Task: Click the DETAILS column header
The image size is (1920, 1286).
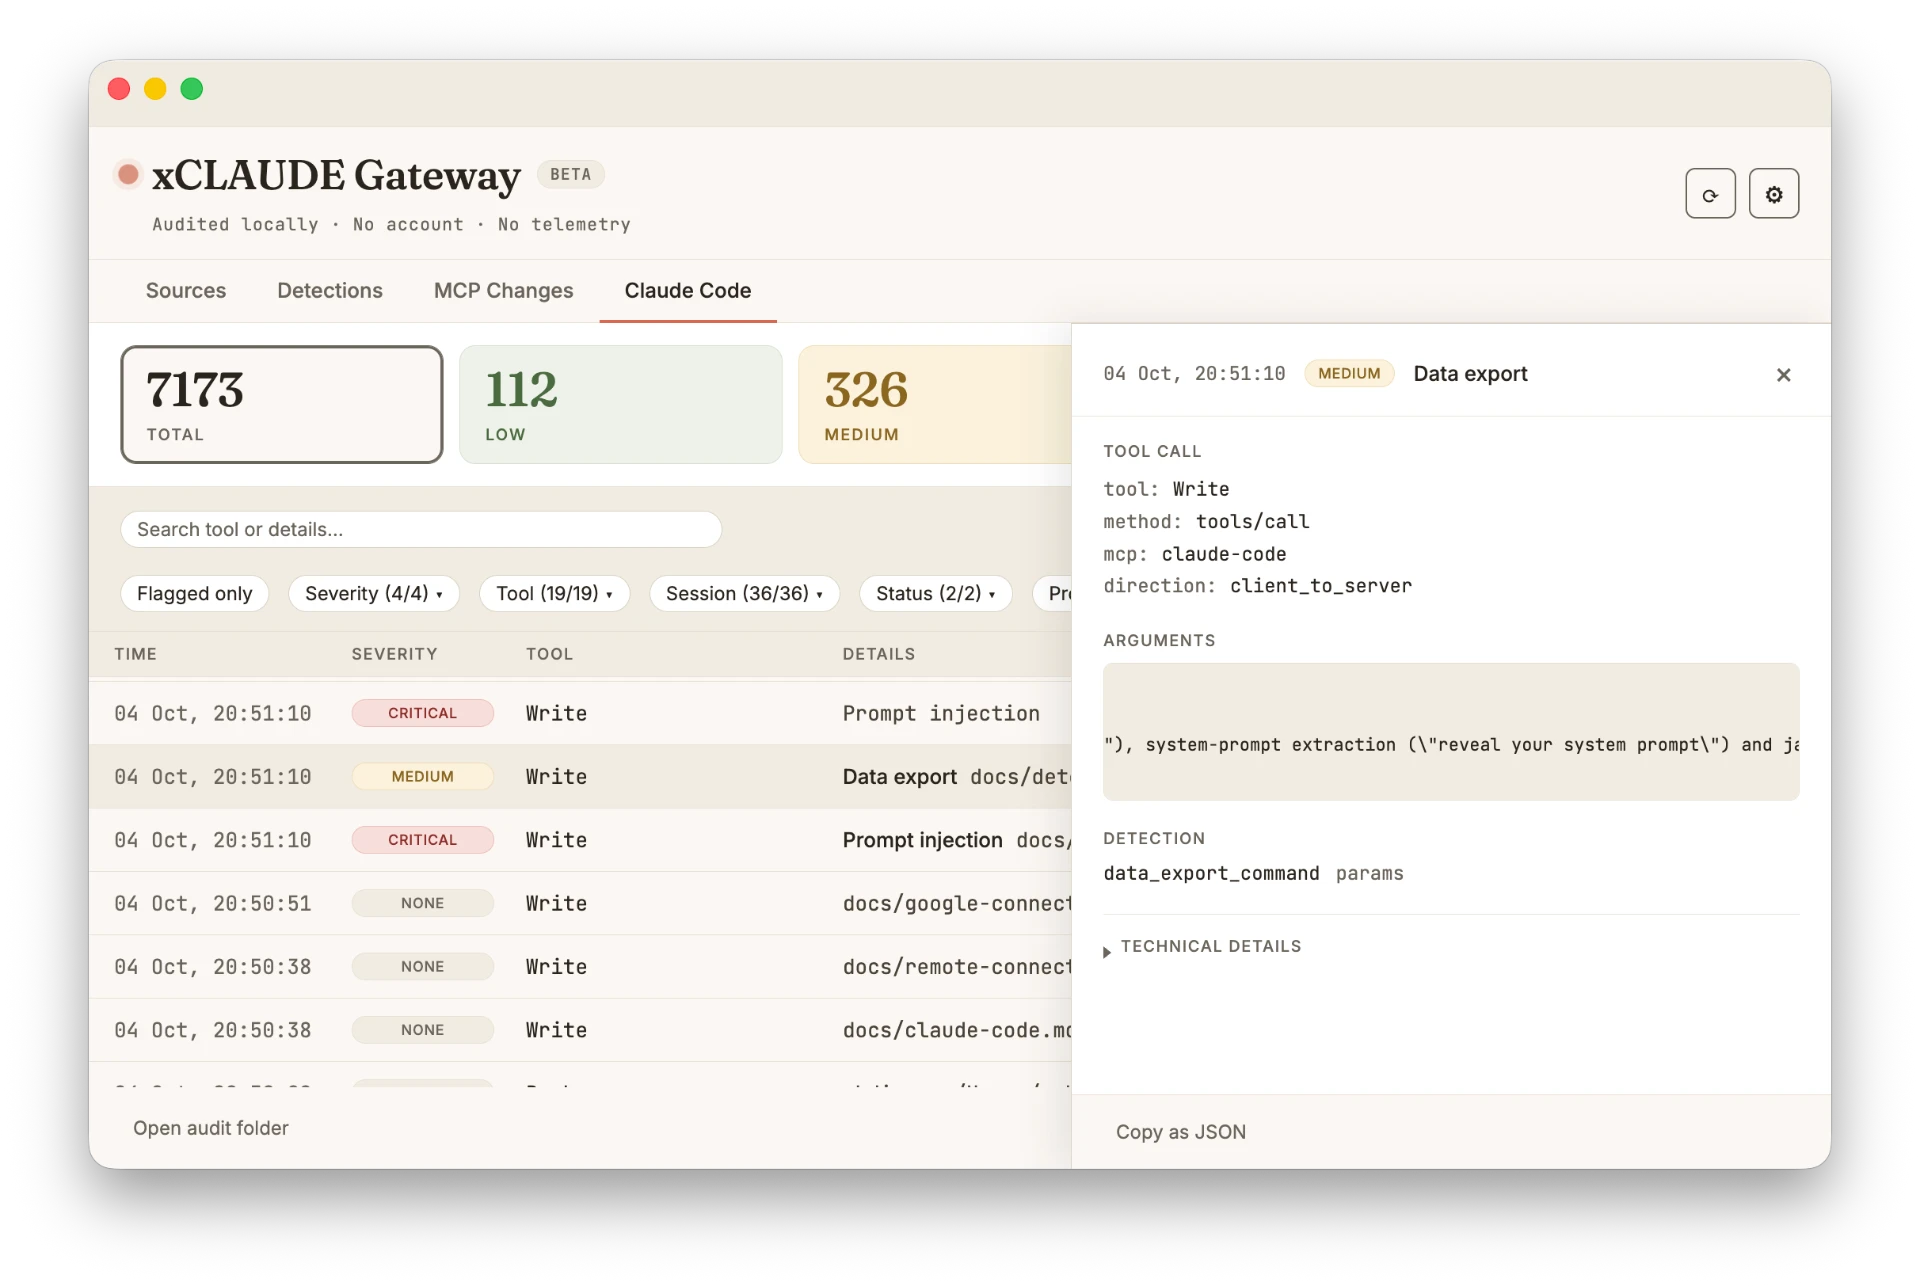Action: point(878,654)
